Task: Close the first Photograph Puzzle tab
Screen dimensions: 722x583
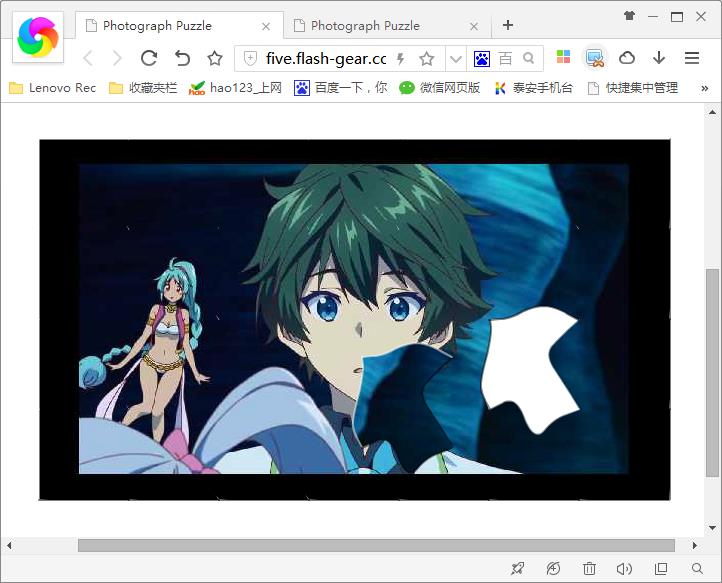Action: [x=266, y=27]
